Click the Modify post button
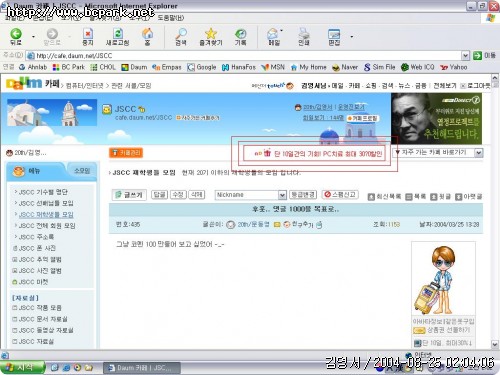This screenshot has height=375, width=500. [178, 195]
